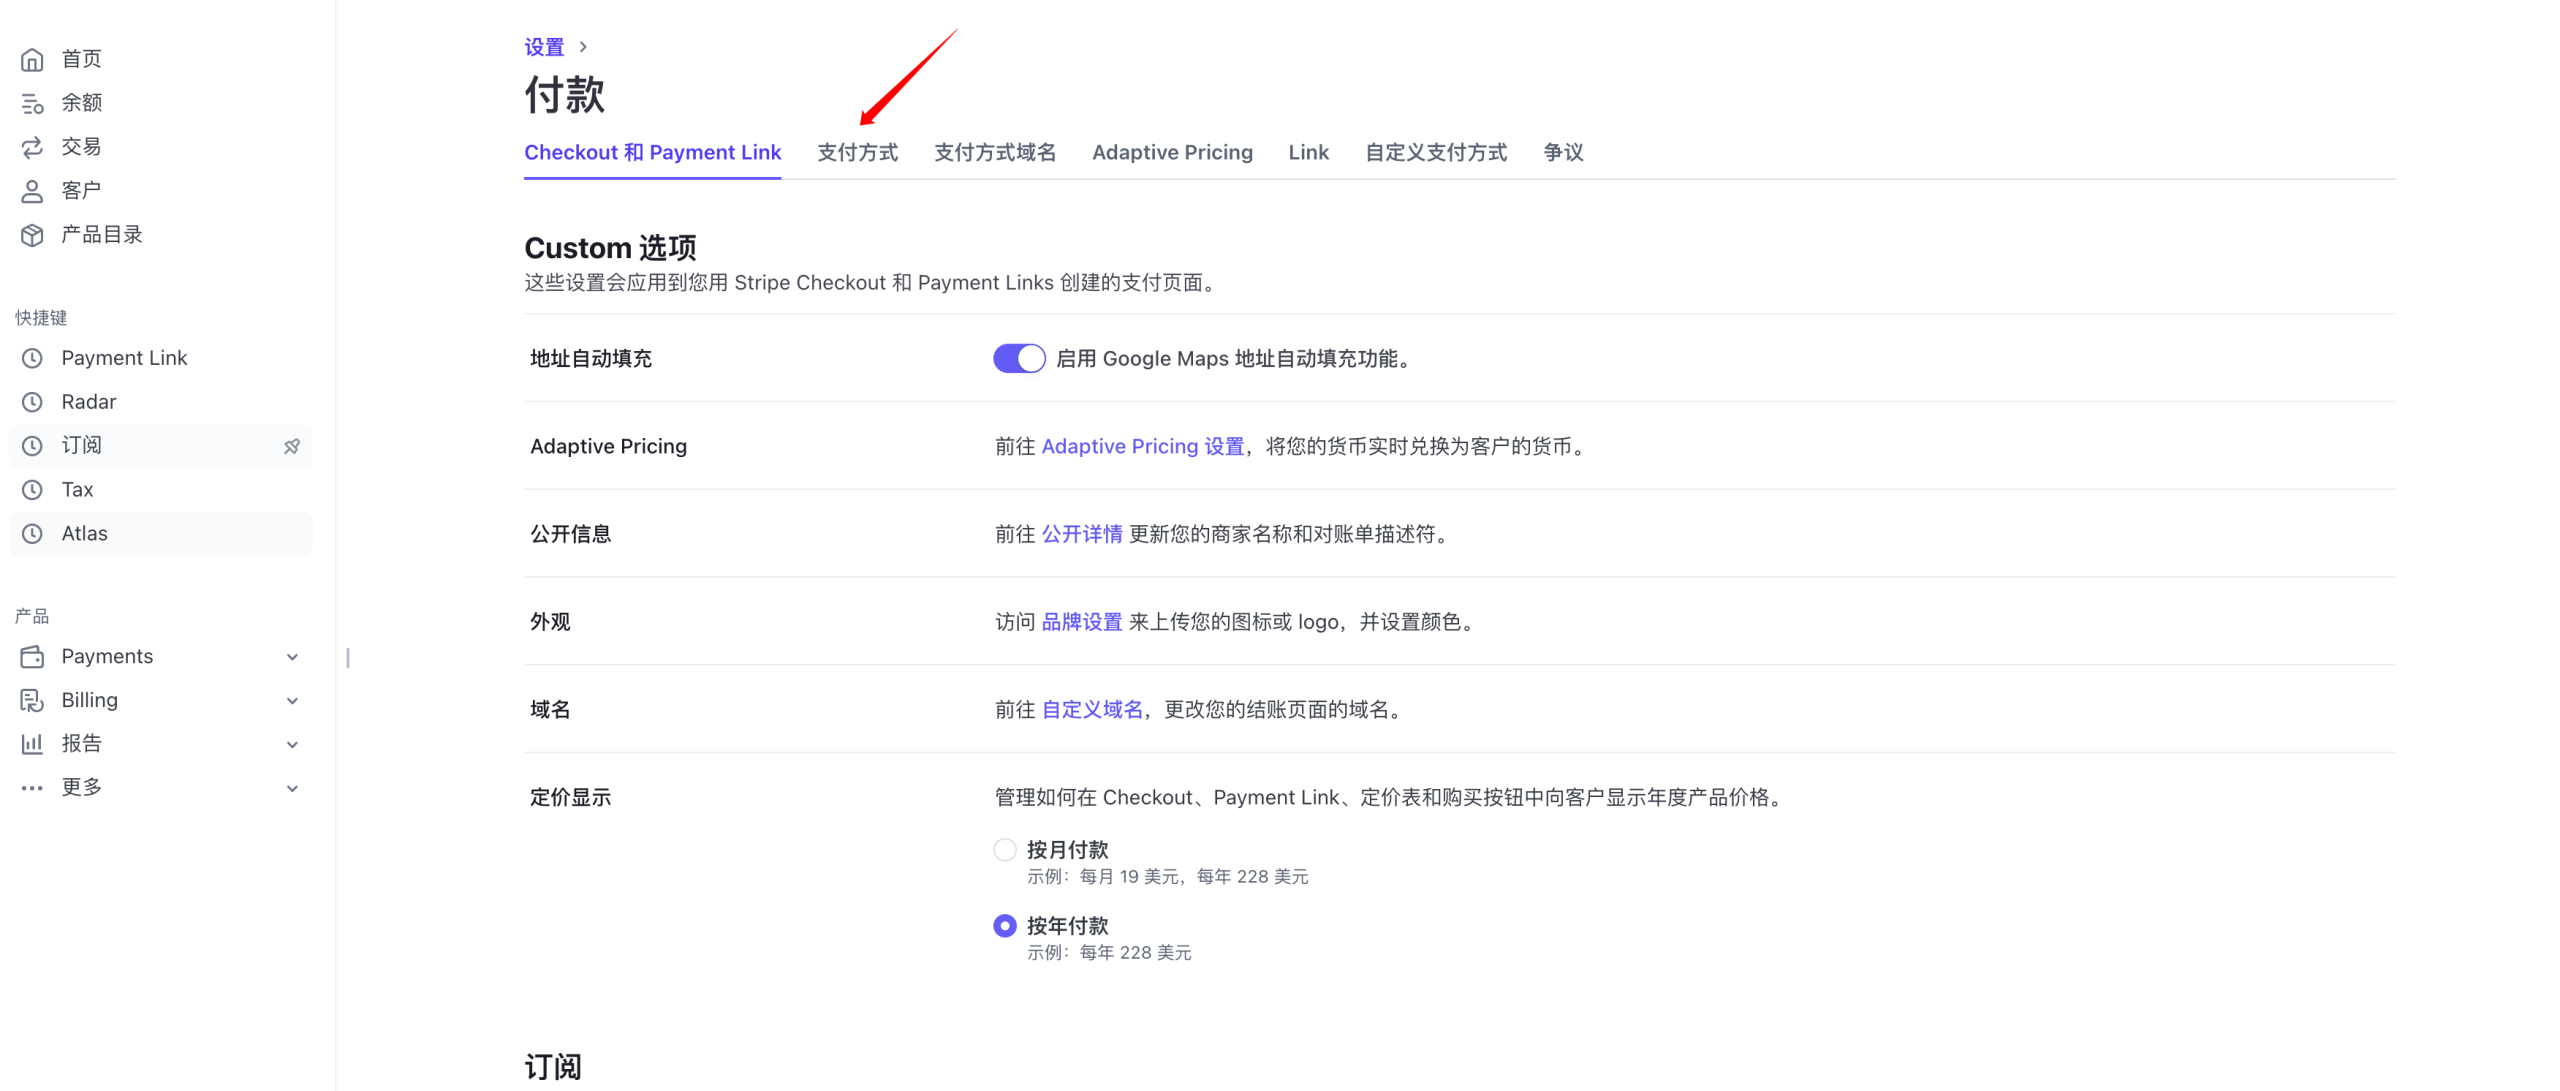Open the 公开详情 link

(1082, 534)
